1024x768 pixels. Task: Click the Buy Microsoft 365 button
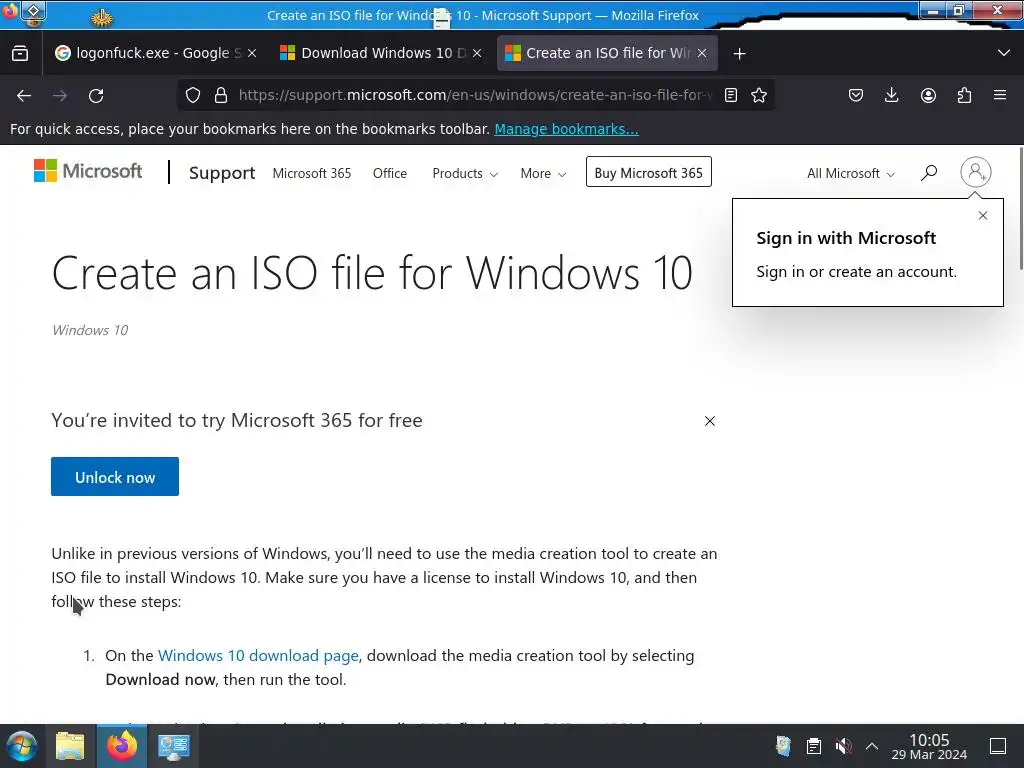(x=648, y=172)
